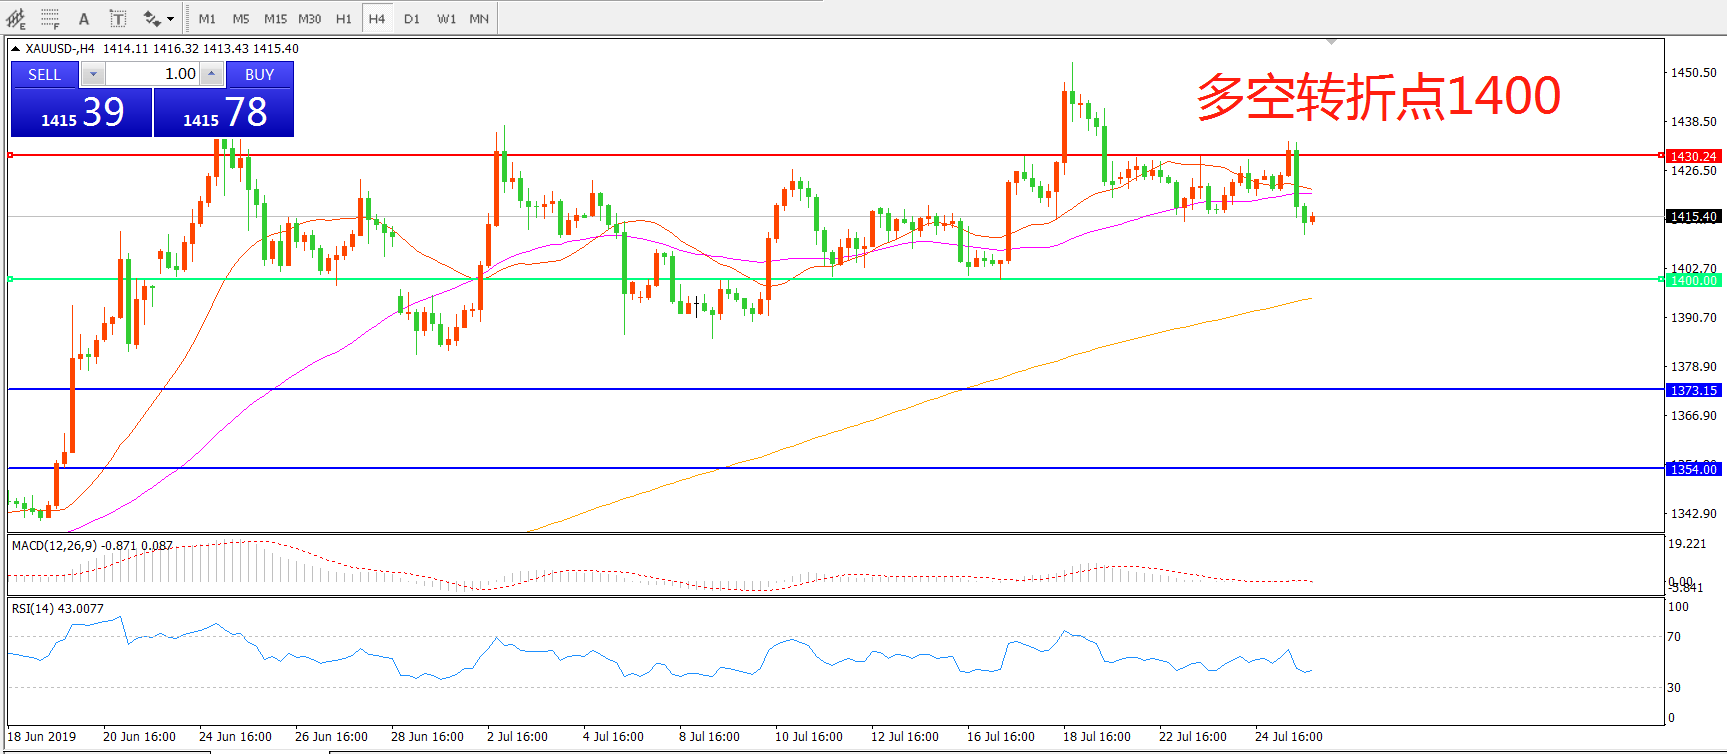This screenshot has height=754, width=1727.
Task: Select the H1 timeframe
Action: pos(343,19)
